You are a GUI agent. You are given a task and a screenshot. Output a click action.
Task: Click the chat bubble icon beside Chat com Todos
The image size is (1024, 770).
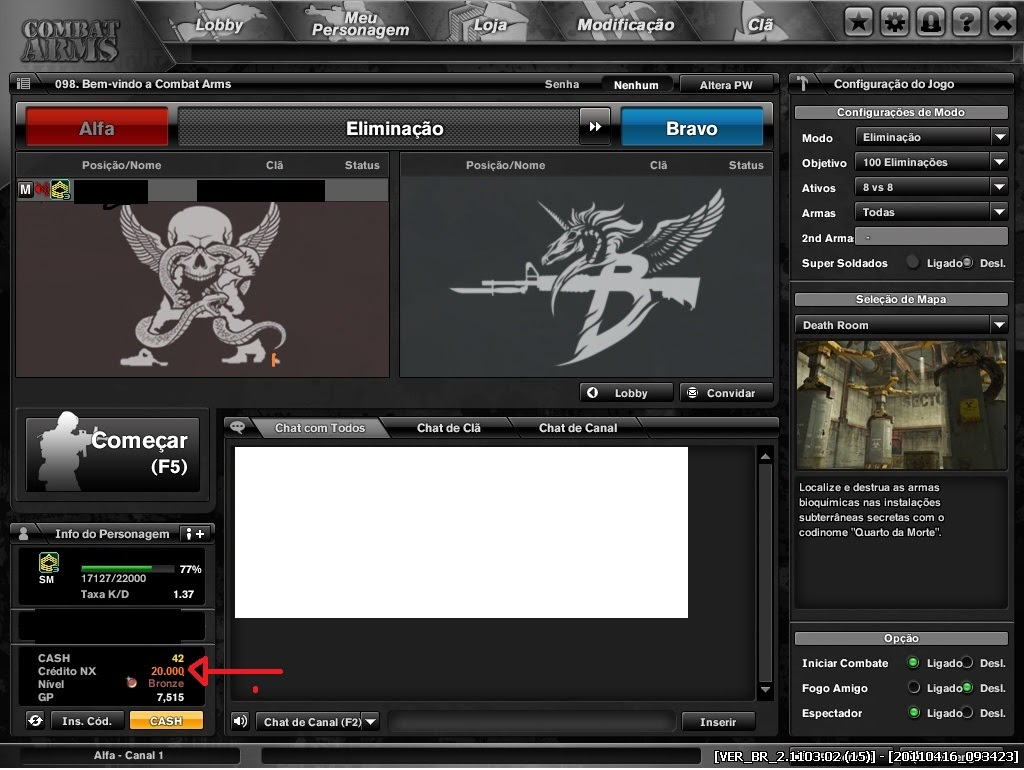tap(237, 426)
